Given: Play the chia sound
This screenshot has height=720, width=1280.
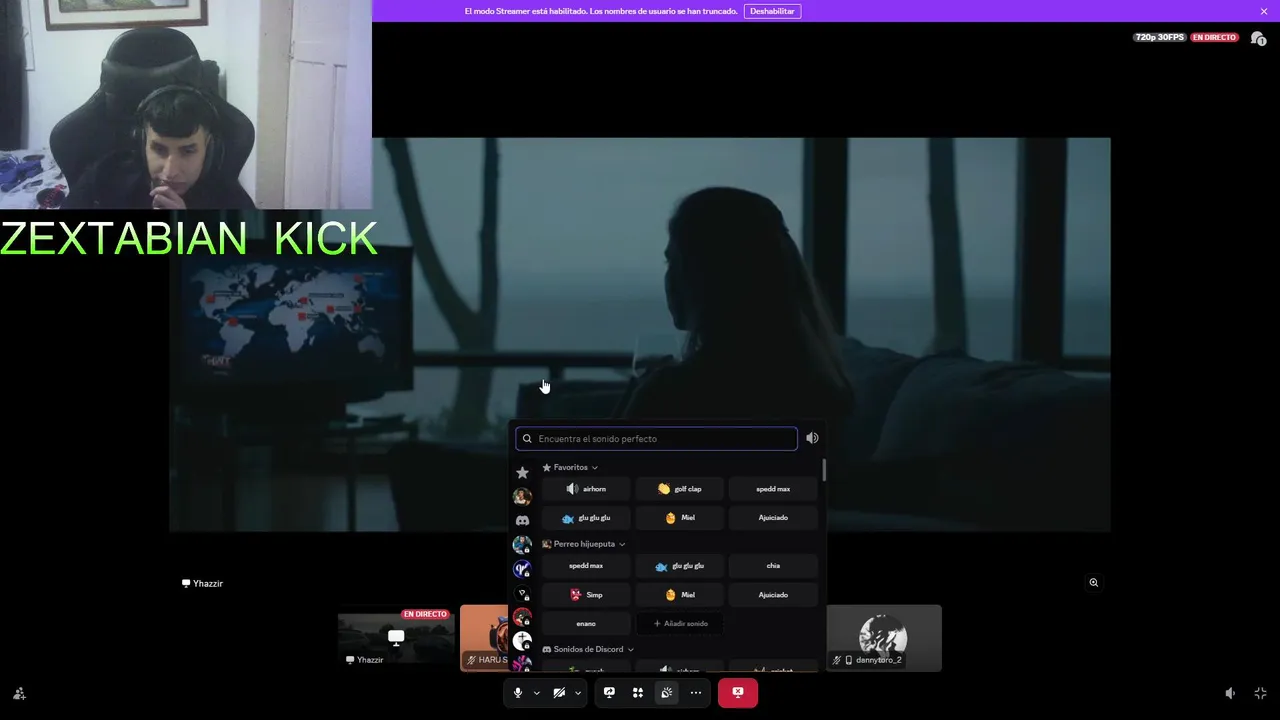Looking at the screenshot, I should click(x=773, y=566).
